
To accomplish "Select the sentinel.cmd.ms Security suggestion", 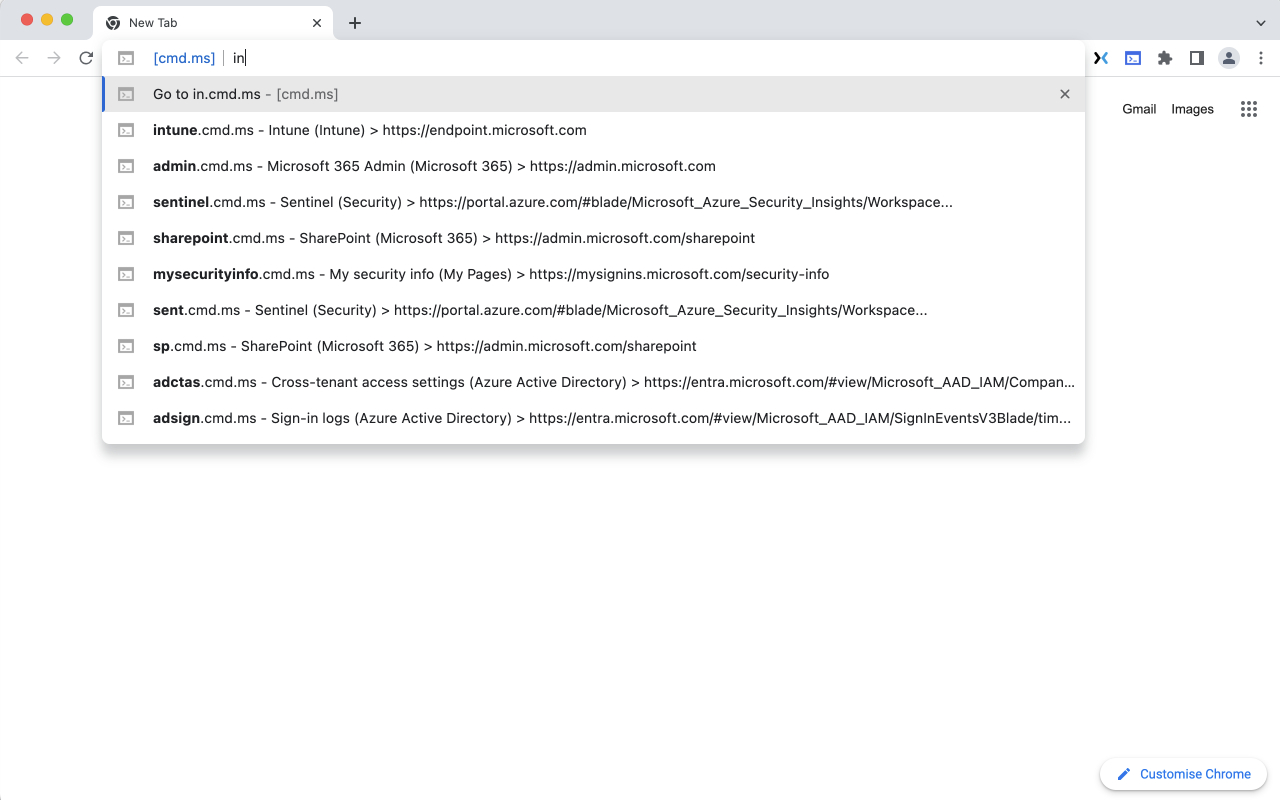I will (x=550, y=202).
